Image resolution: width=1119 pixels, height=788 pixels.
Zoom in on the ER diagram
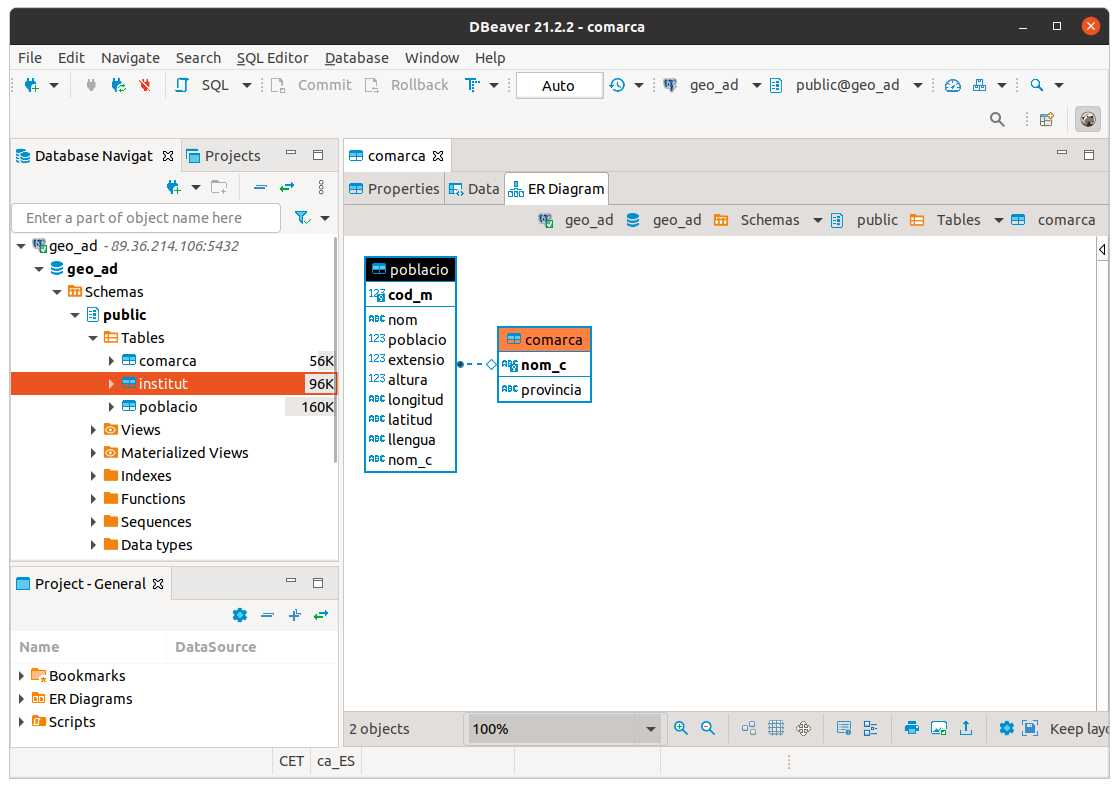pos(681,729)
